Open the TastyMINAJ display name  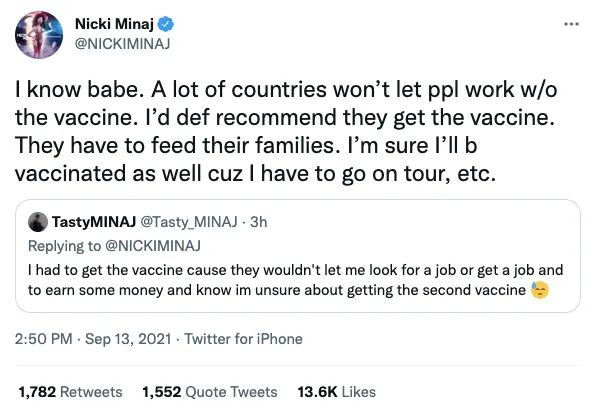[94, 222]
